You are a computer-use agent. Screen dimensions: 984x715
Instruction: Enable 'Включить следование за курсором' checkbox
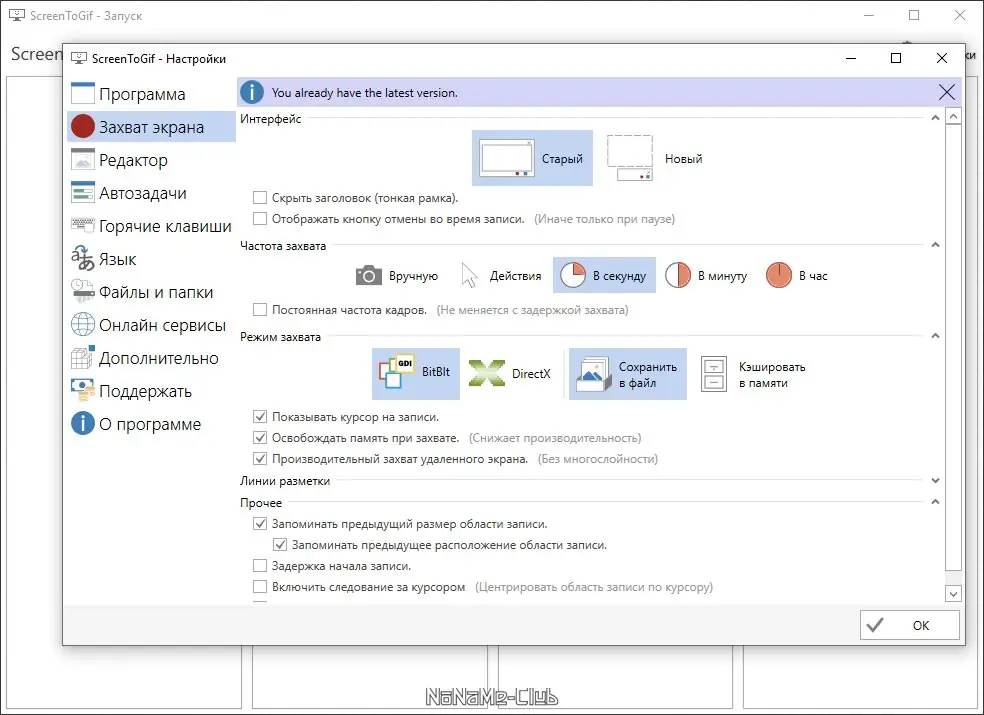coord(260,587)
